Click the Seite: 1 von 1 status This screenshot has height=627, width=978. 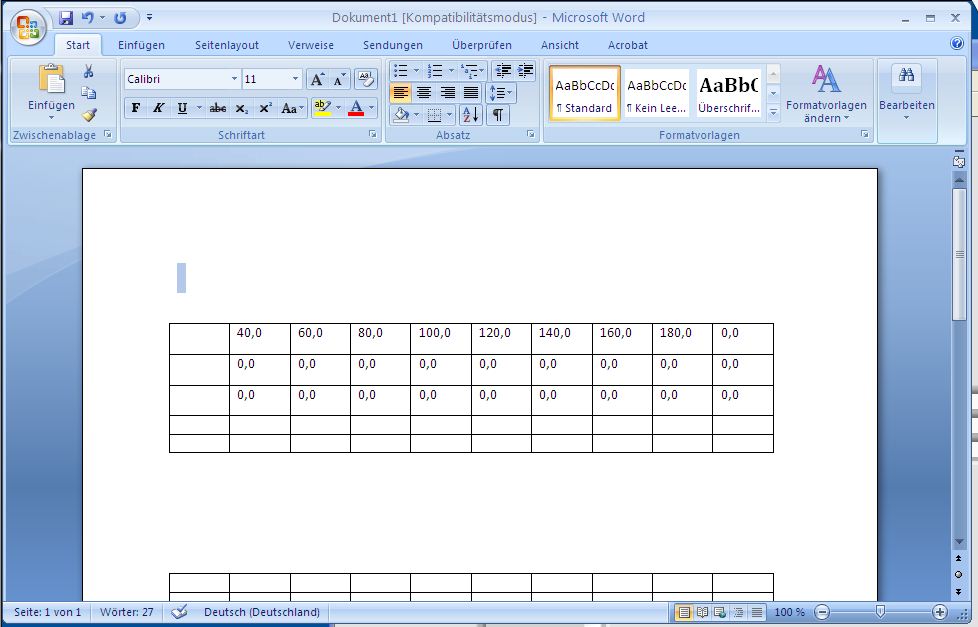point(47,612)
